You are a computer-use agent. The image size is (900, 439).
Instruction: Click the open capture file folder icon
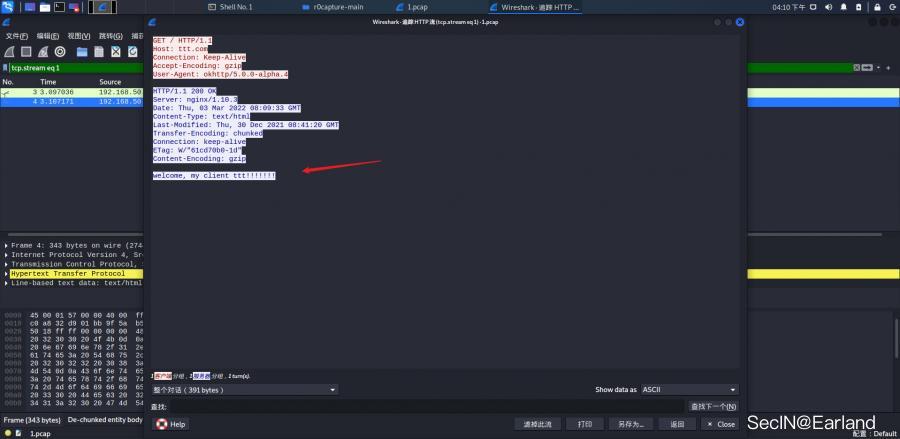83,51
